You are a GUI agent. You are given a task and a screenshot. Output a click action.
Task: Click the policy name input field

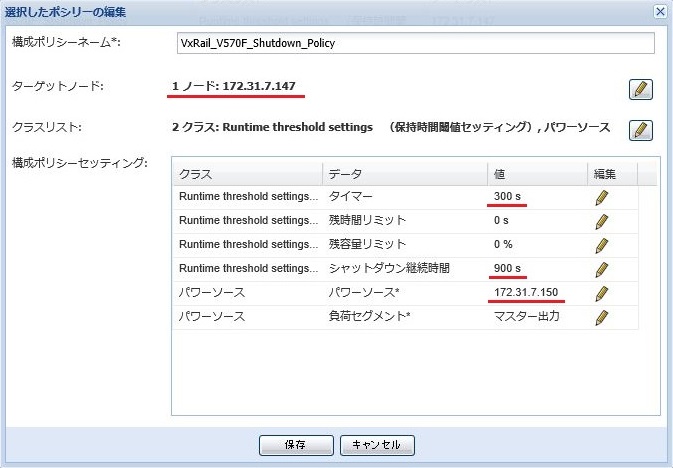point(414,42)
